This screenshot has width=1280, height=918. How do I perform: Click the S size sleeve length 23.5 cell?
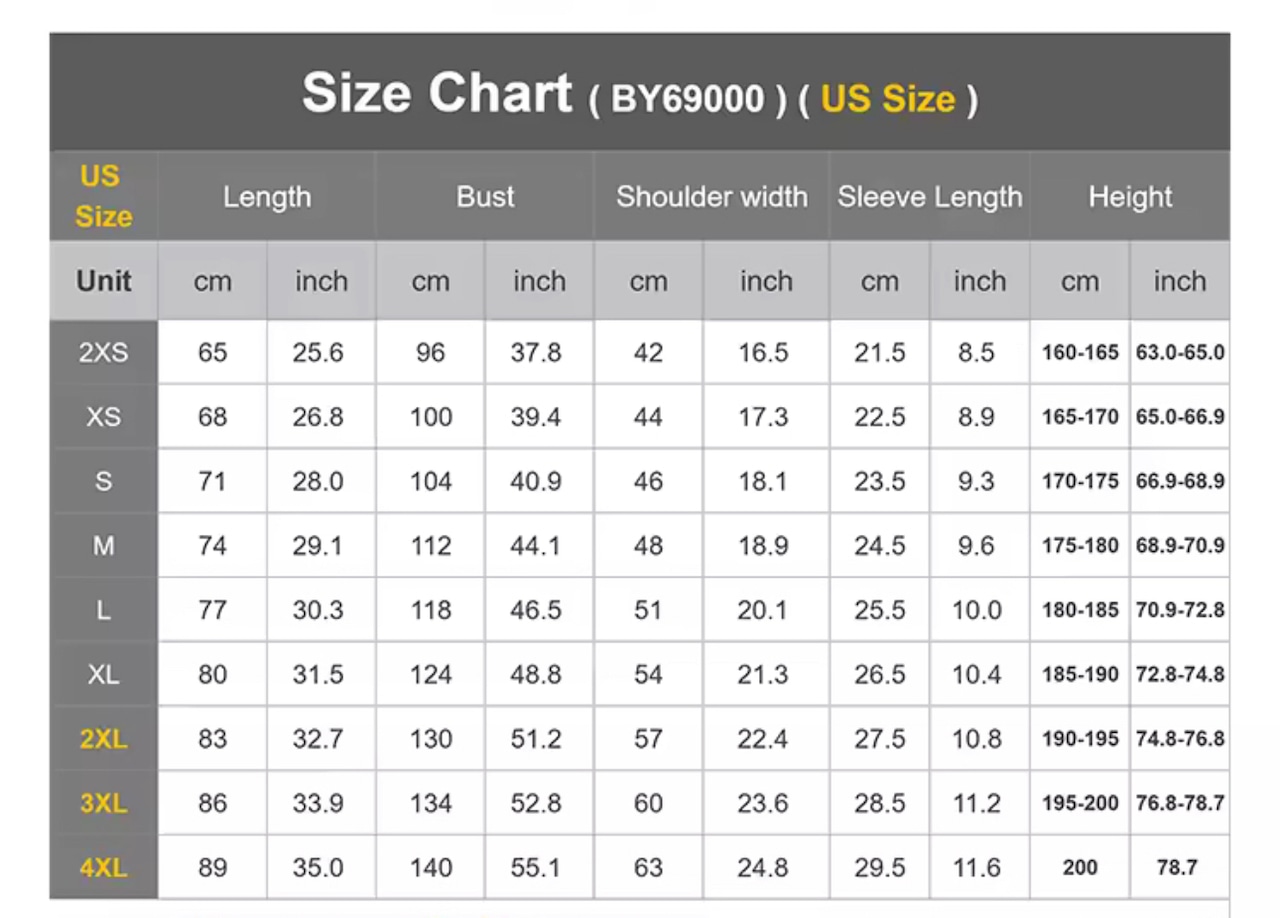880,481
